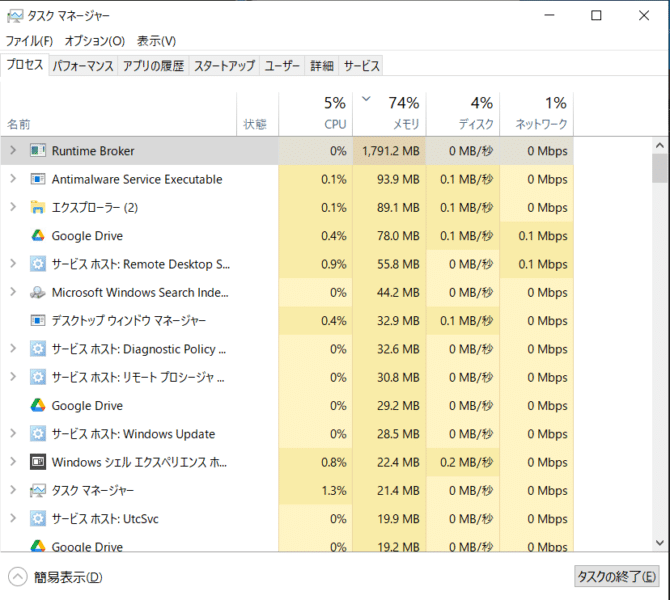
Task: Switch to the パフォーマンス tab
Action: pos(83,66)
